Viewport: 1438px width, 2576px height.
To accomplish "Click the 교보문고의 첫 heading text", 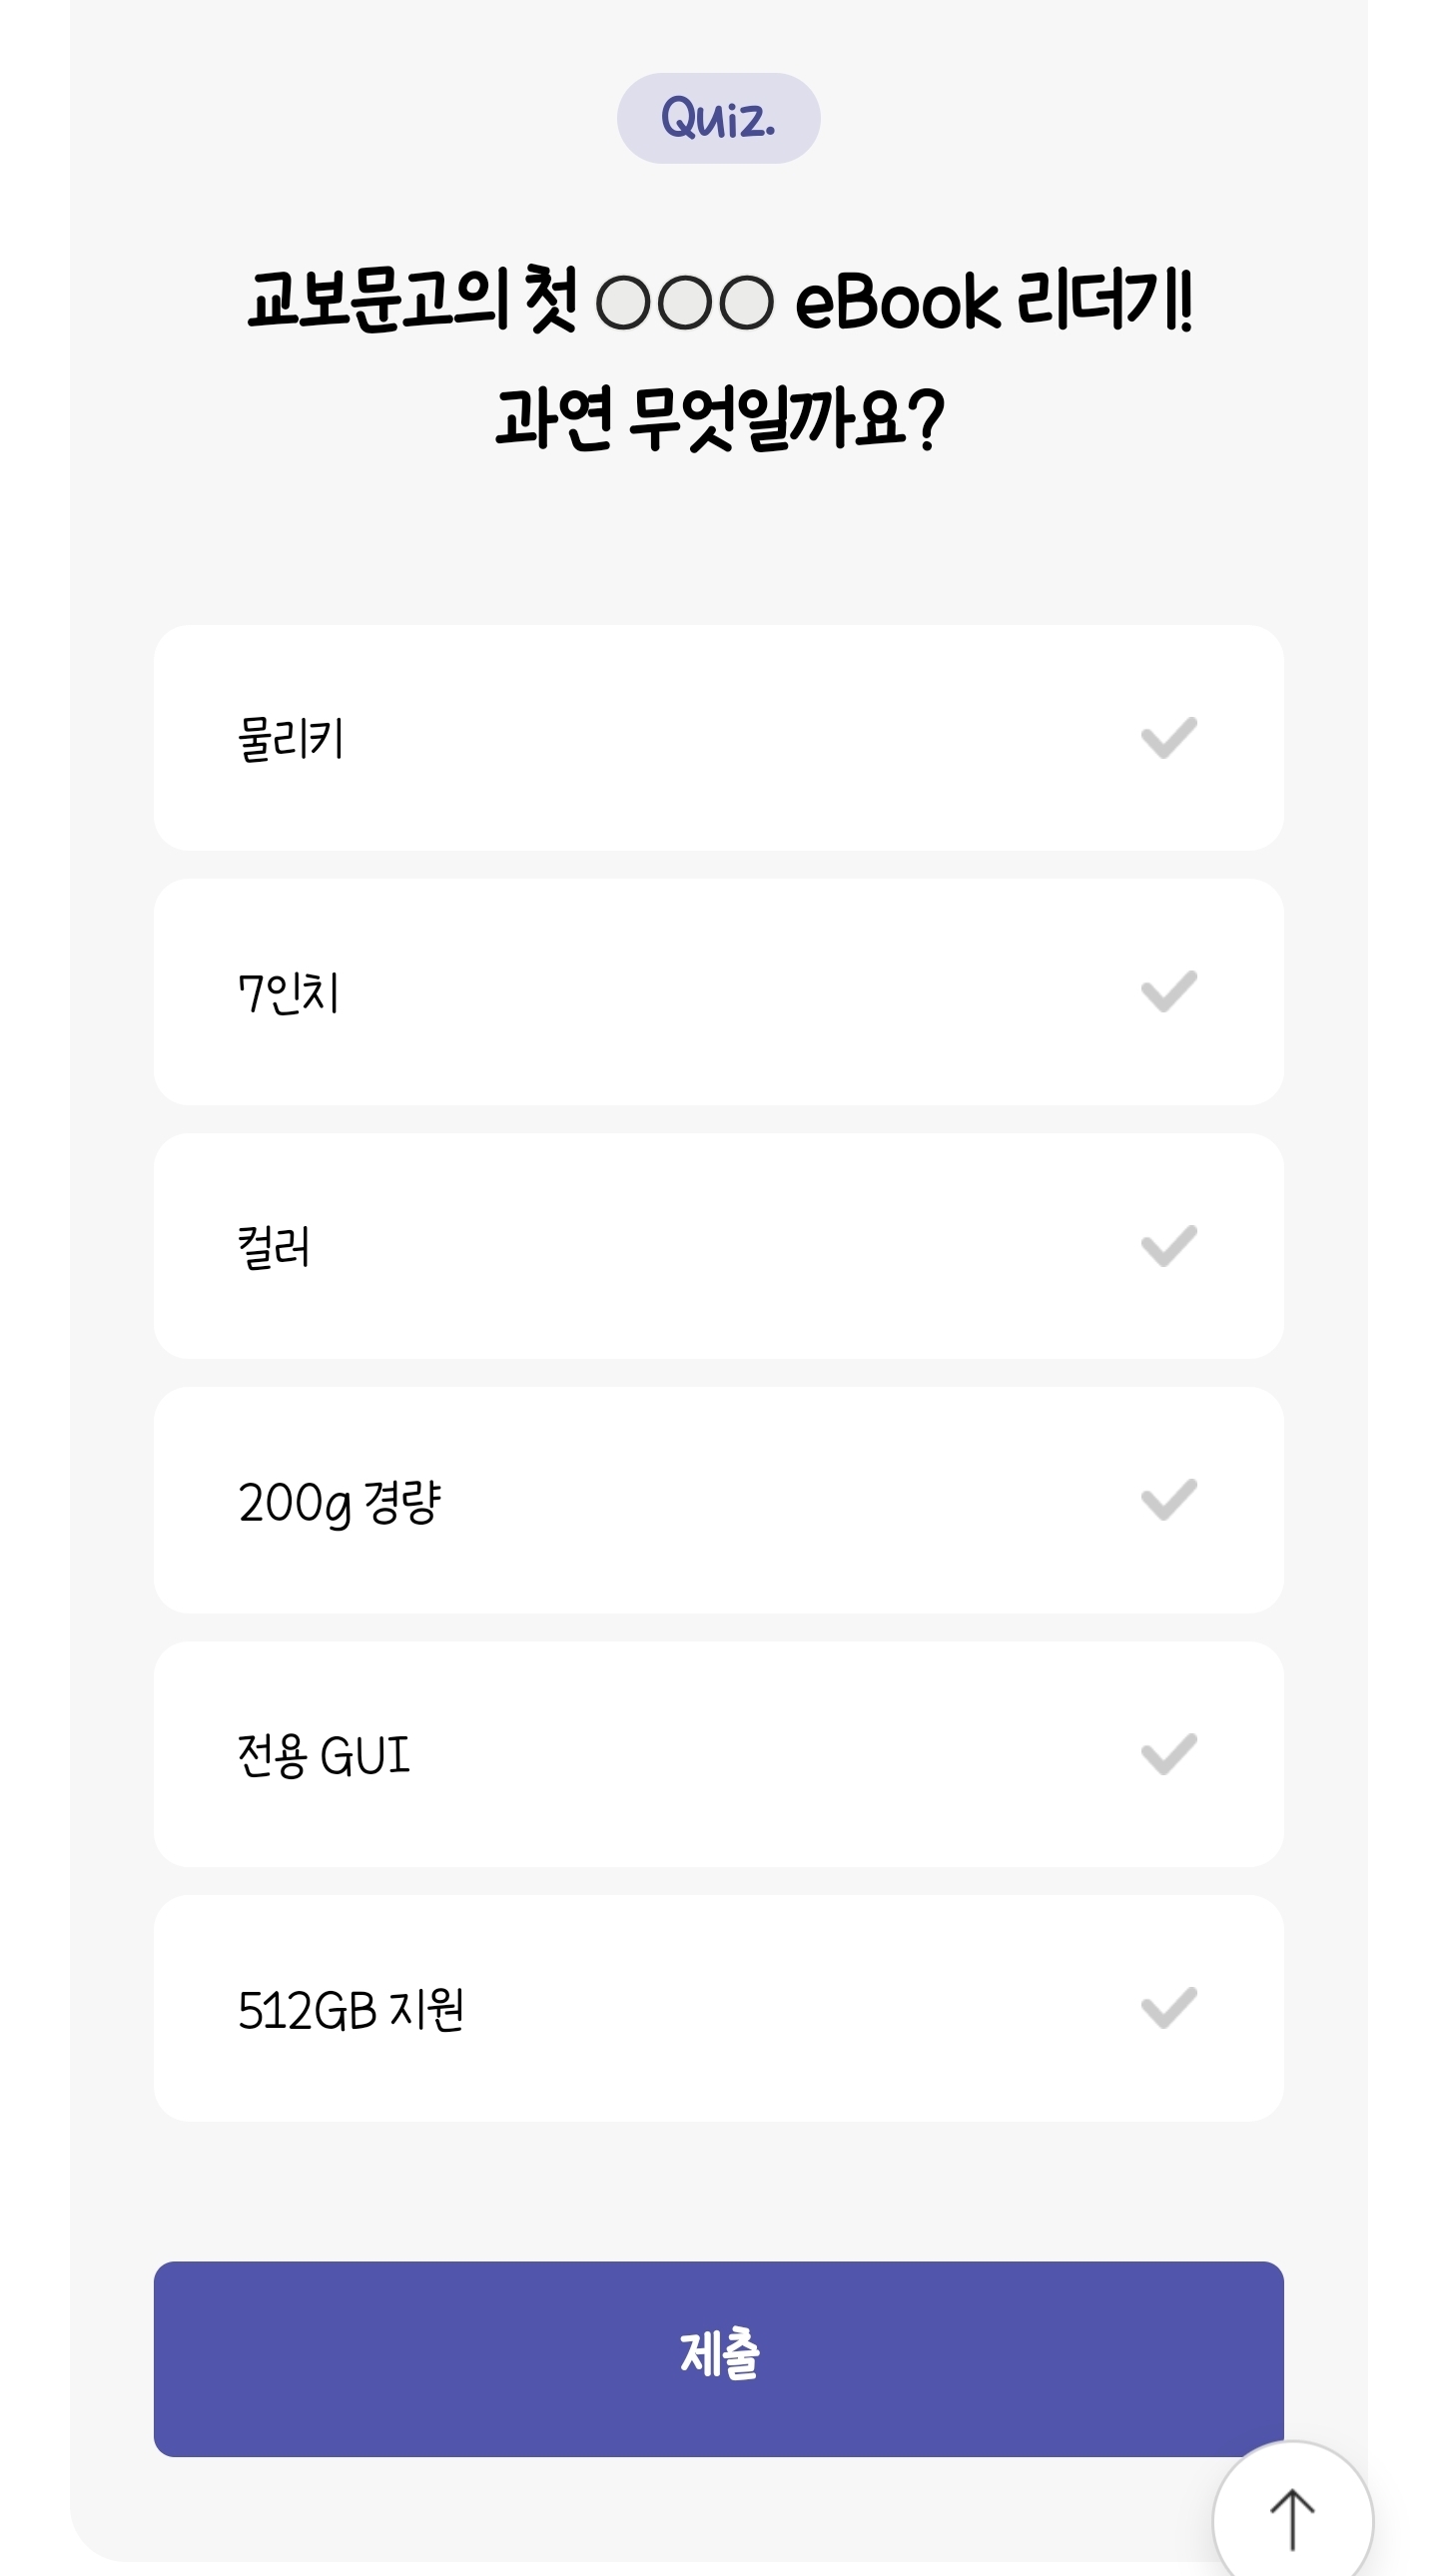I will 412,300.
